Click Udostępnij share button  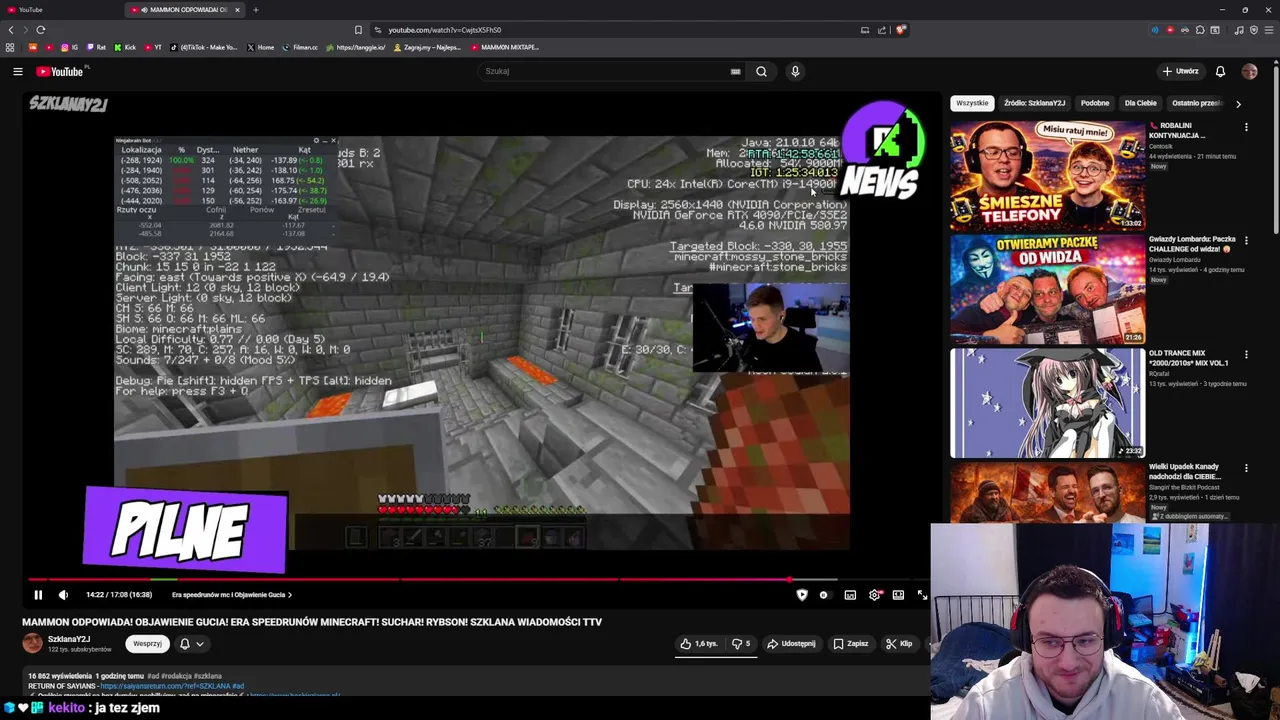pos(792,644)
